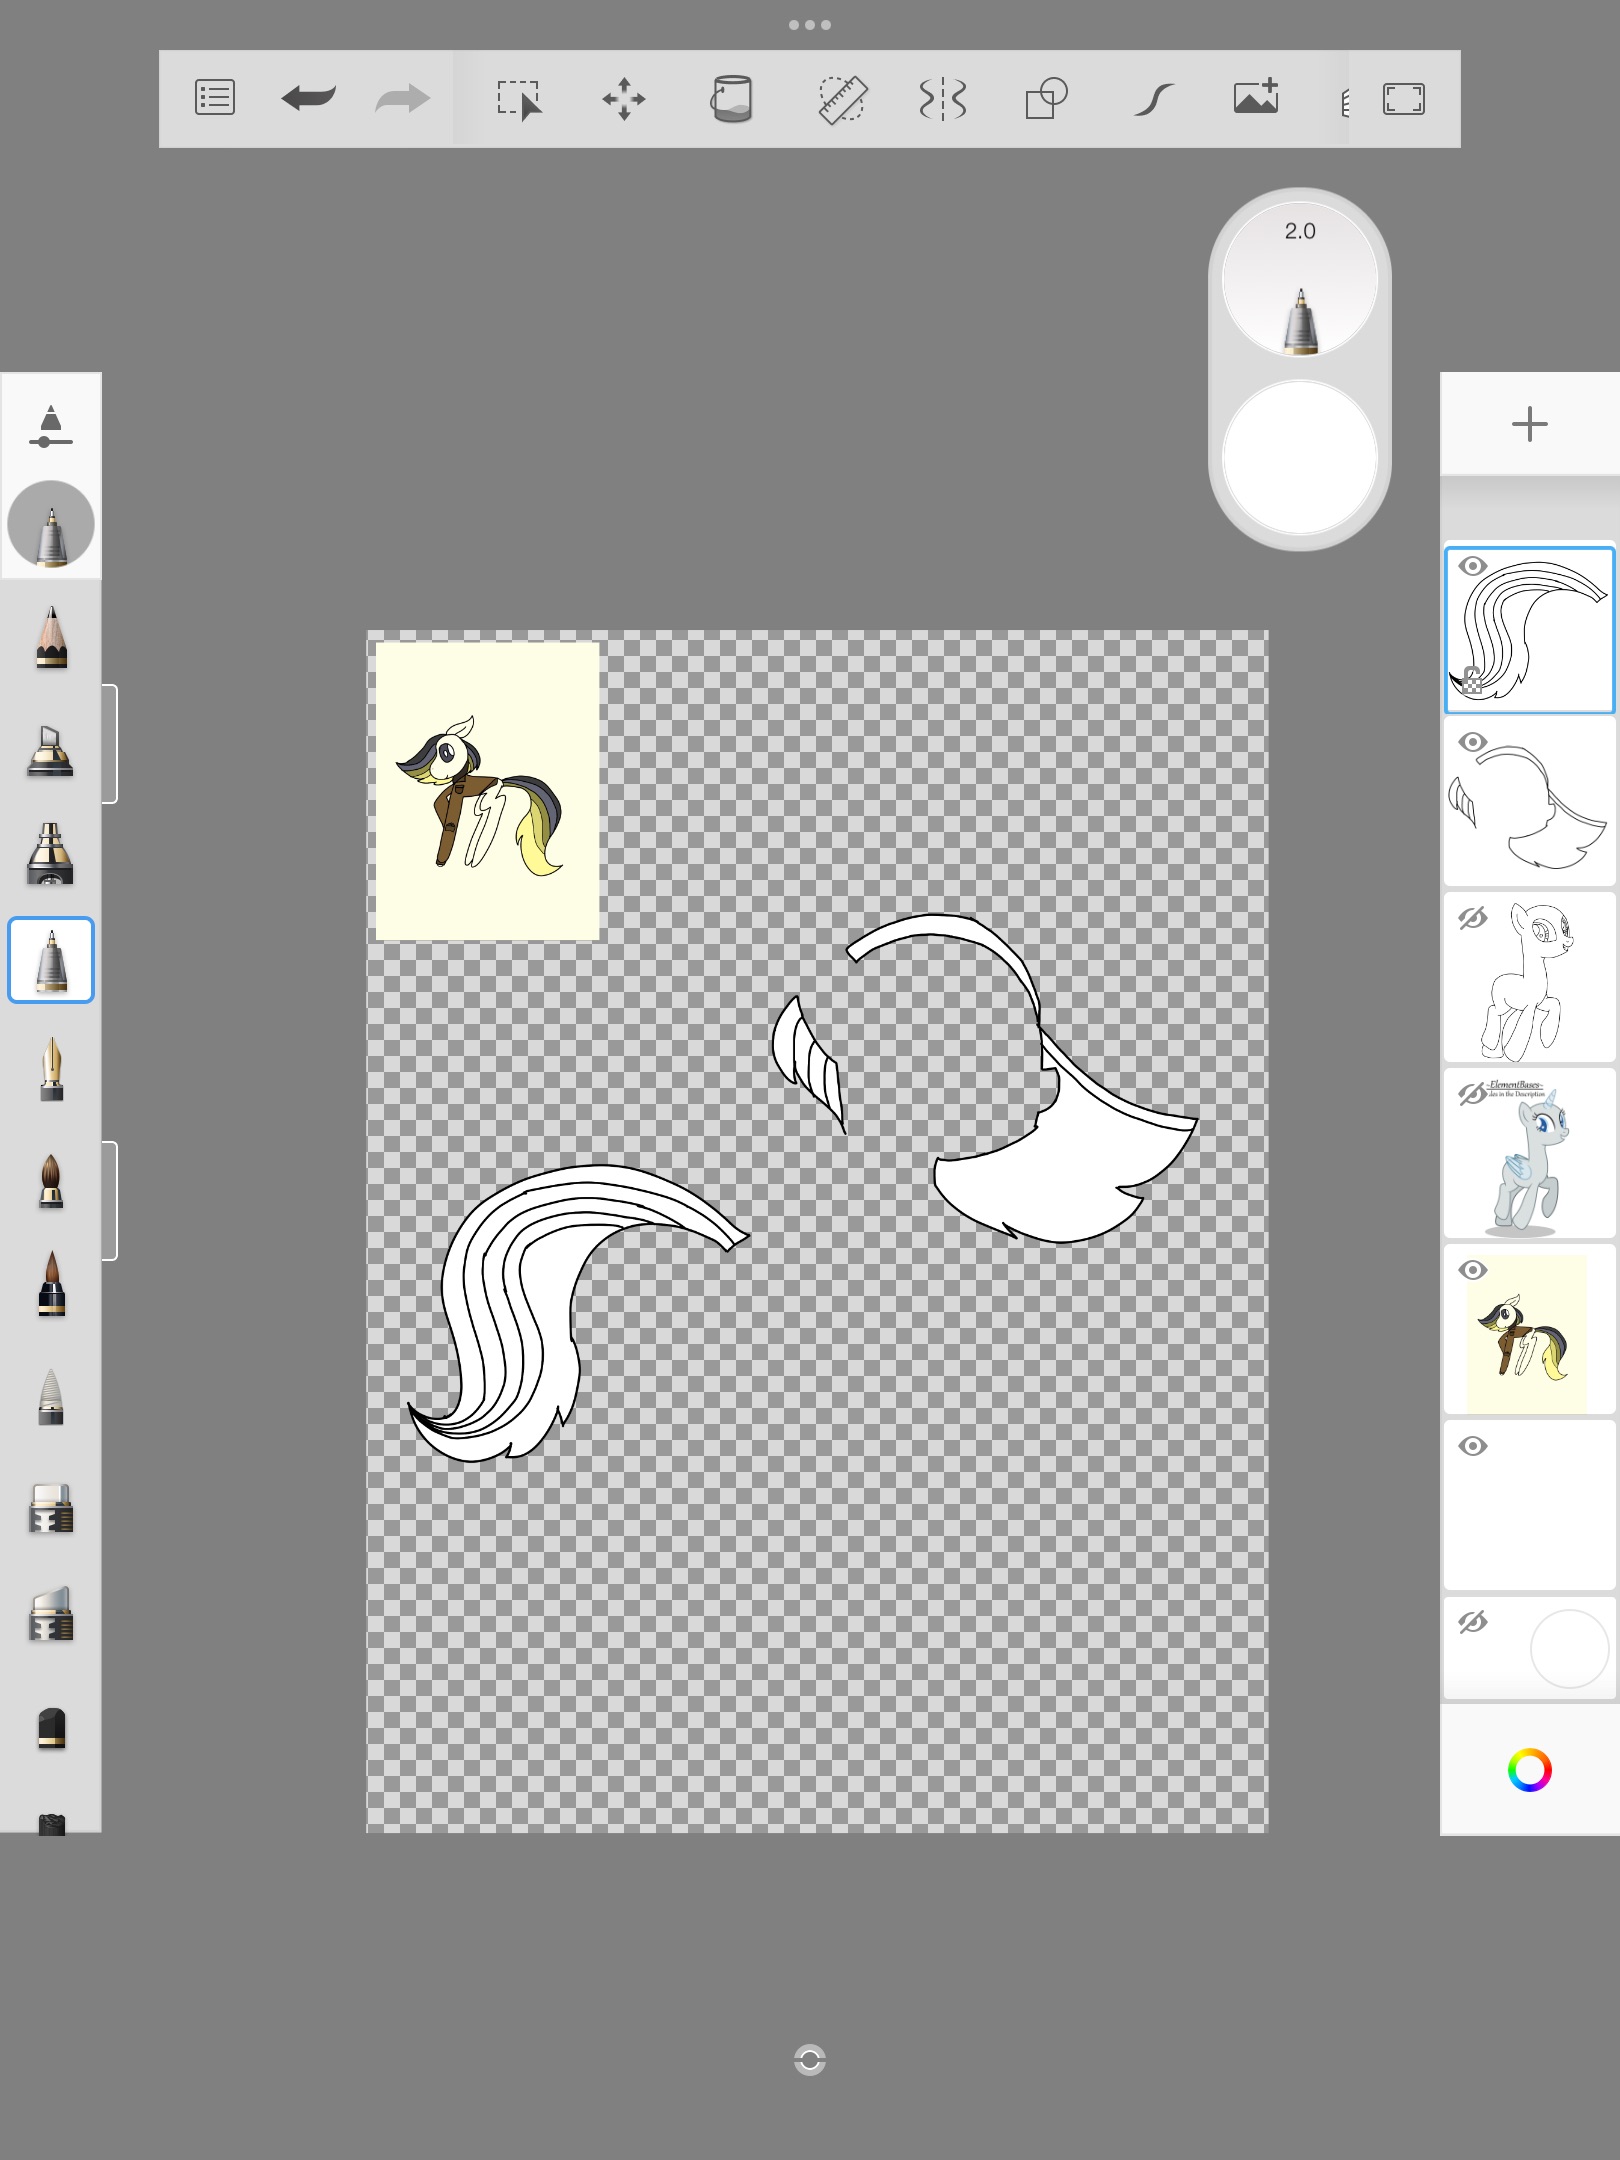
Task: Select the angled-tip striped eraser tool
Action: (x=51, y=1614)
